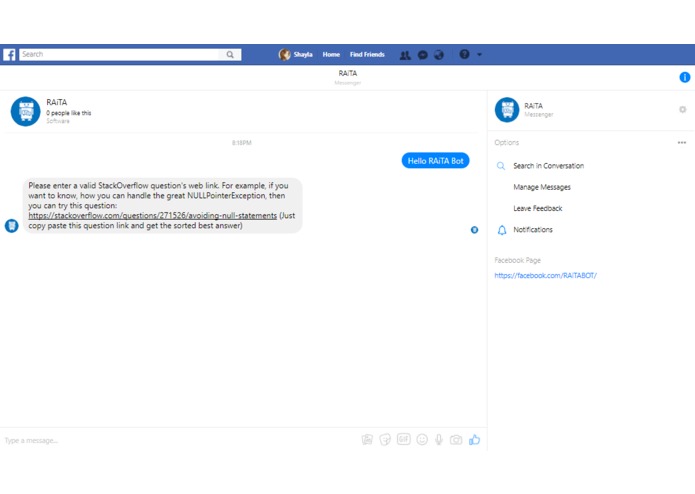Open Notifications option
The width and height of the screenshot is (695, 494).
click(533, 229)
